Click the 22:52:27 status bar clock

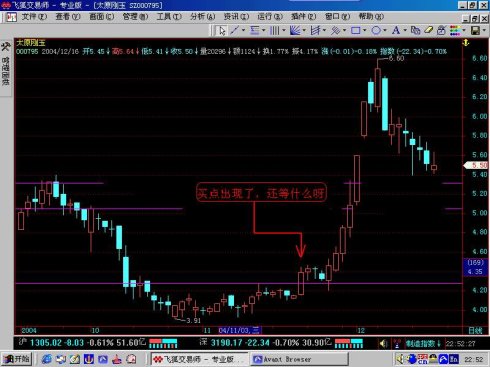coord(461,343)
